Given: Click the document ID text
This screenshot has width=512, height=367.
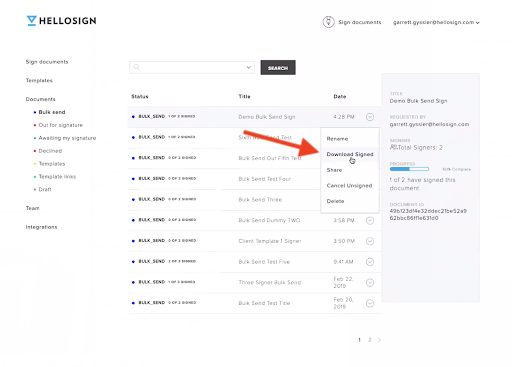Looking at the screenshot, I should point(428,215).
